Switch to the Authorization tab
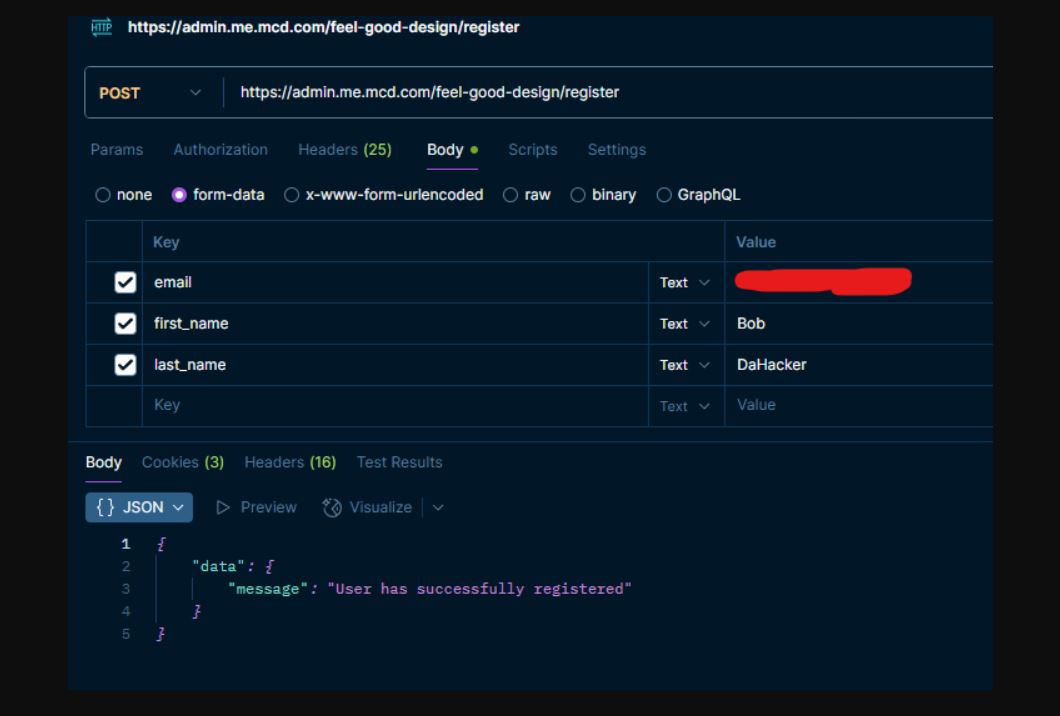Screen dimensions: 1060x716 pos(220,150)
